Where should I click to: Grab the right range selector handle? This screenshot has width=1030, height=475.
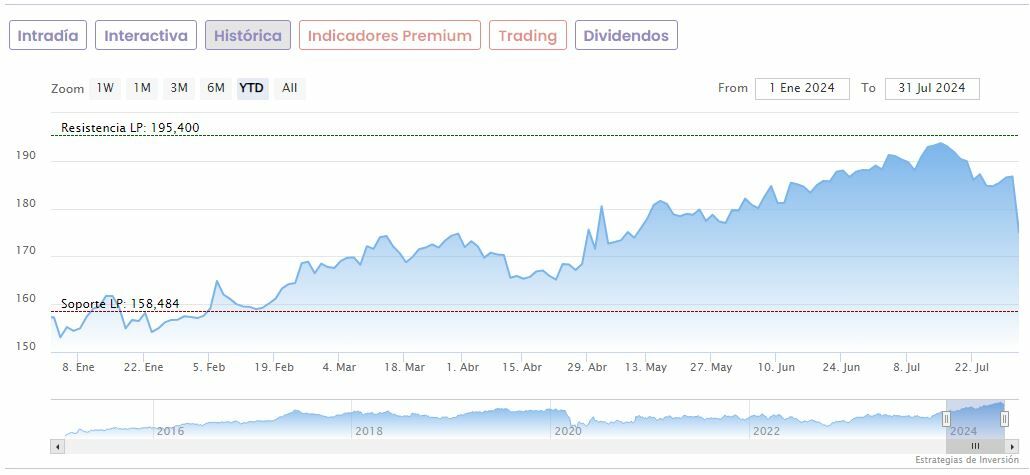1004,419
